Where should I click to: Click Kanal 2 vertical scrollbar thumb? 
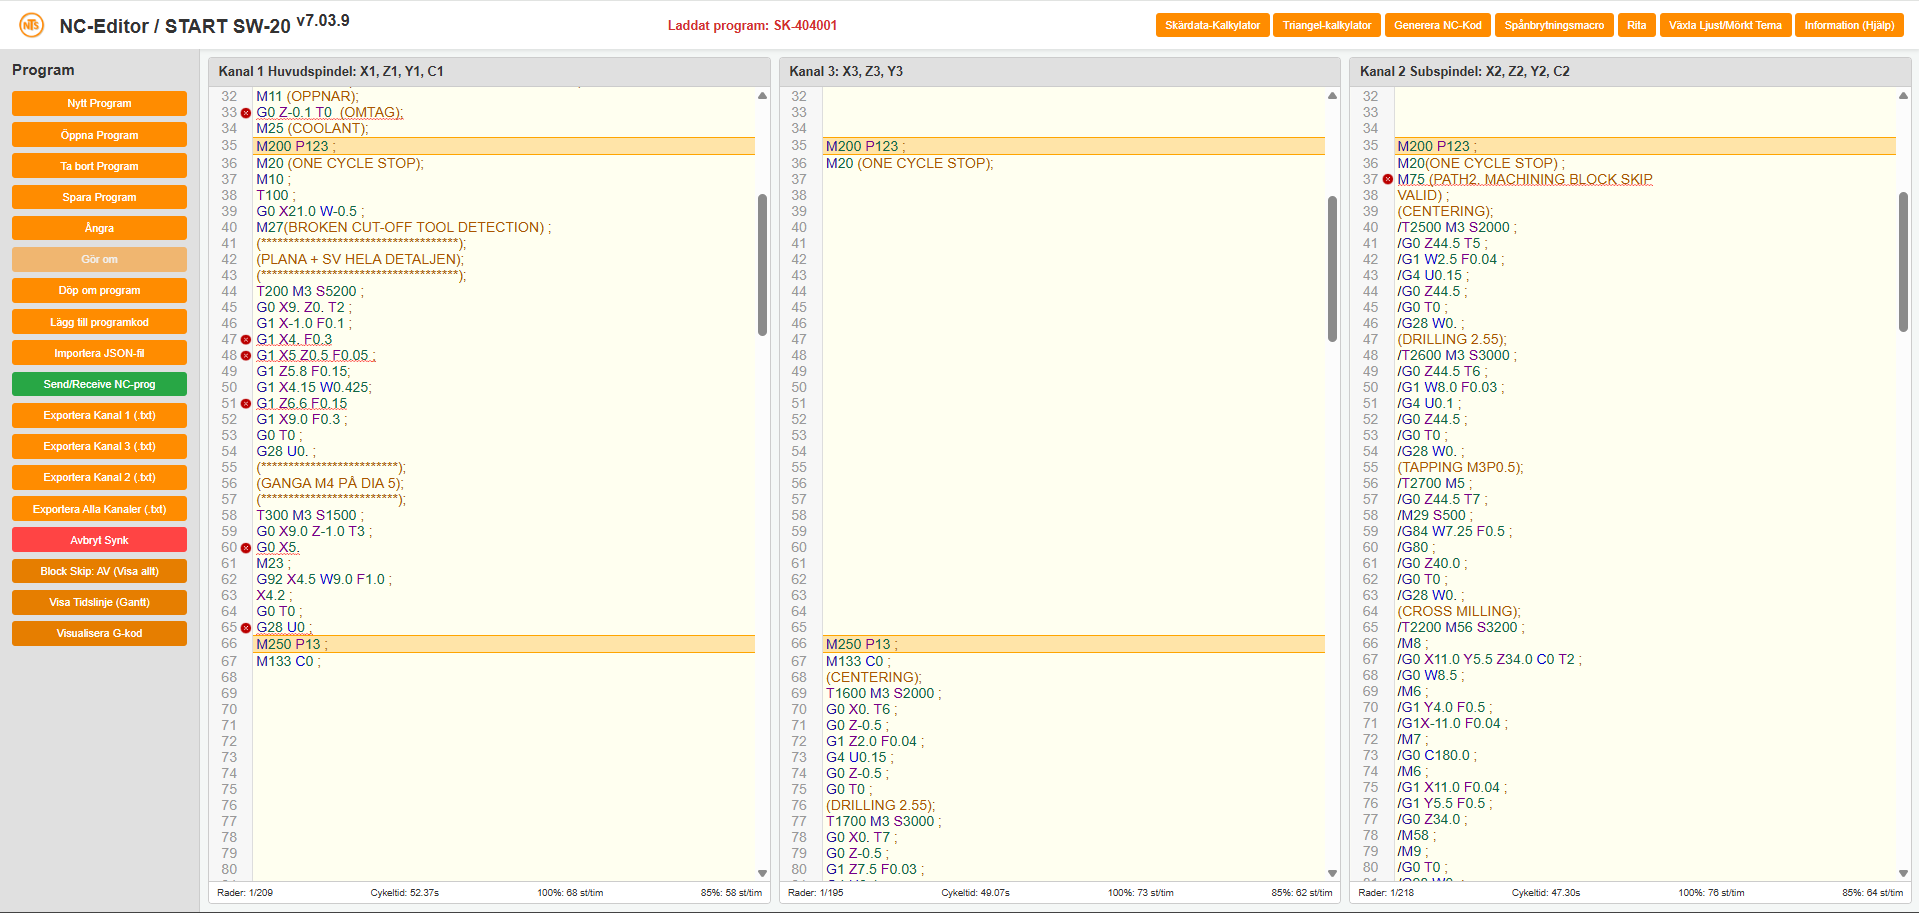click(1903, 262)
